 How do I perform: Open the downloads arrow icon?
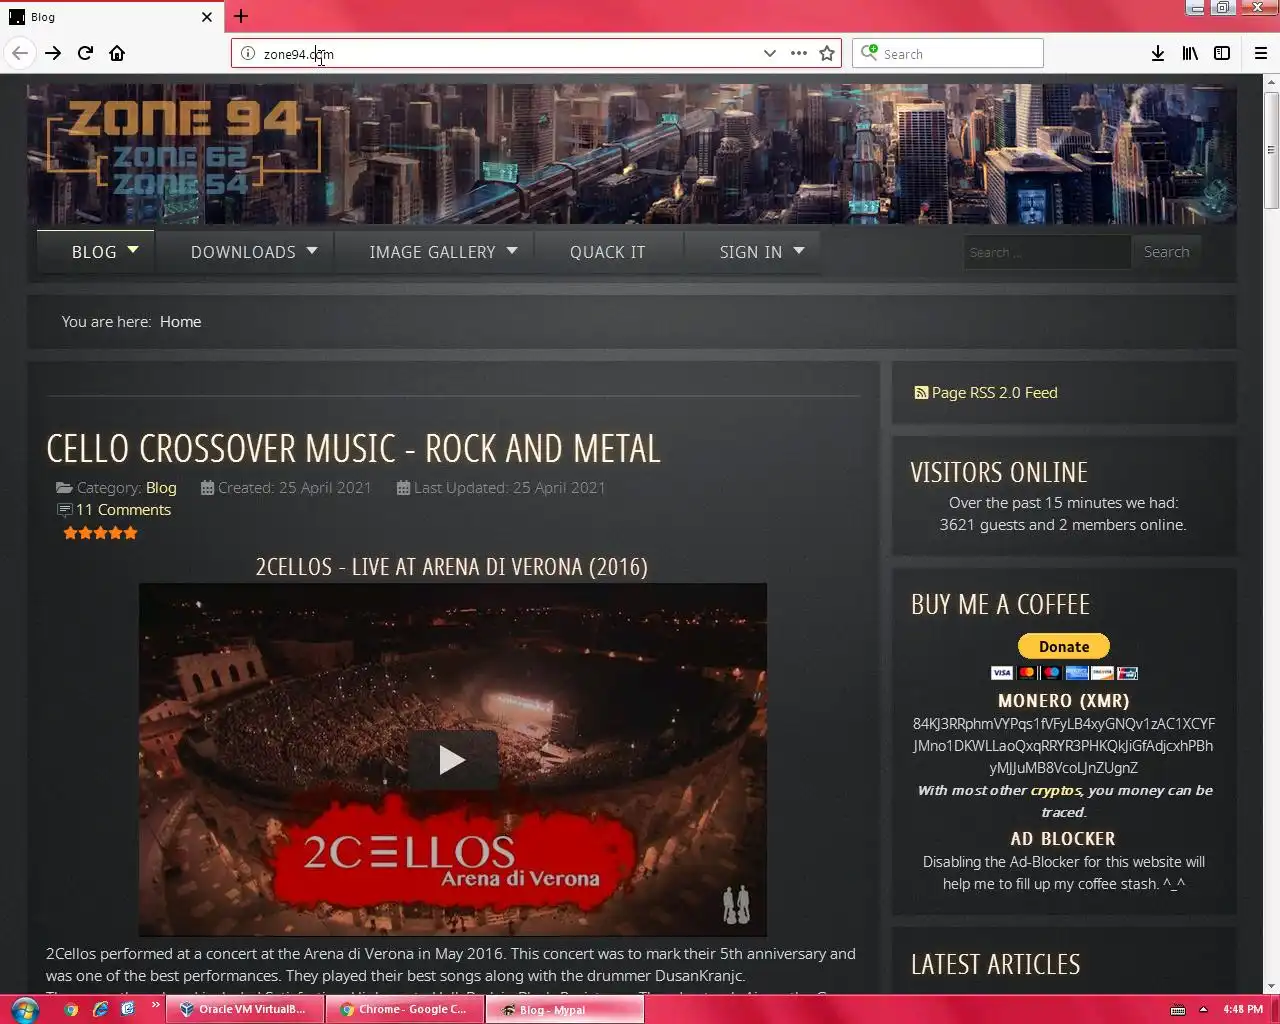(1157, 54)
